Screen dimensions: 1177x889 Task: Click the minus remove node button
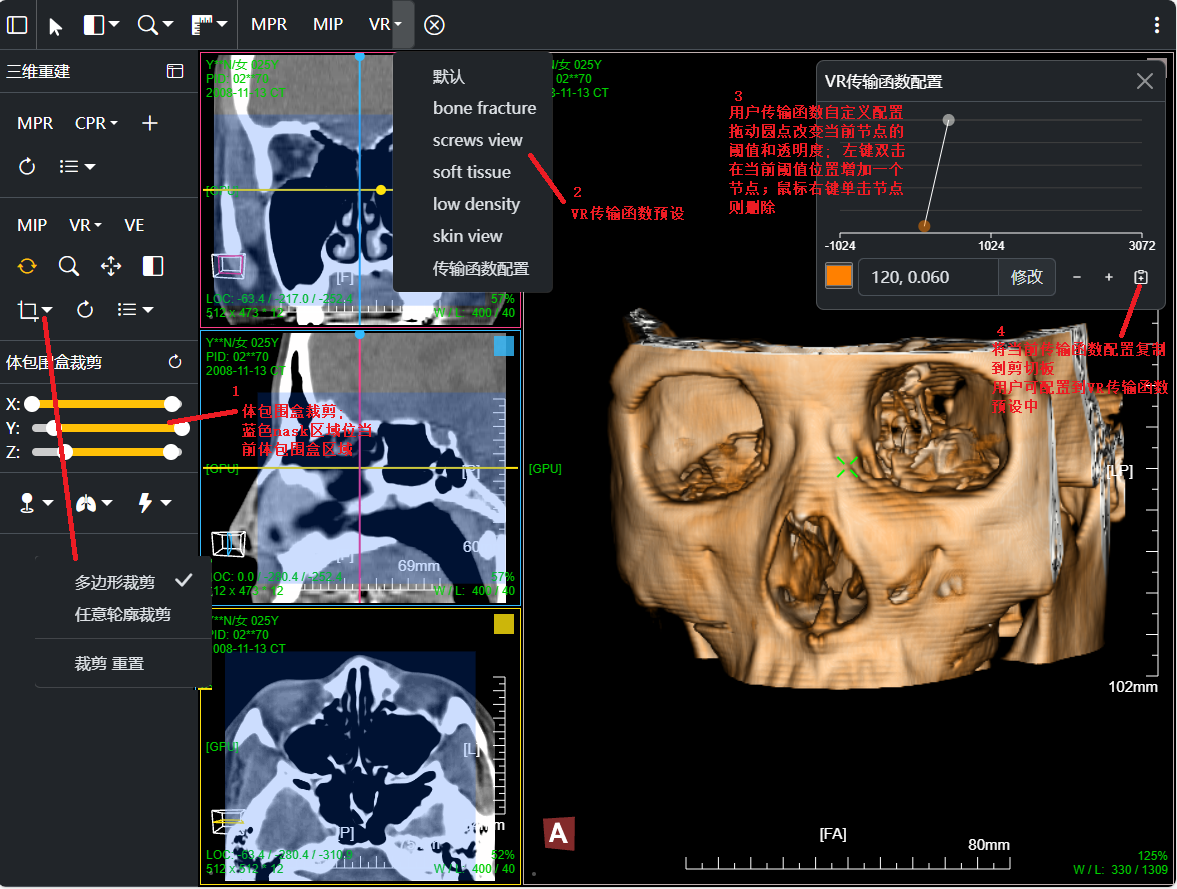pyautogui.click(x=1076, y=277)
